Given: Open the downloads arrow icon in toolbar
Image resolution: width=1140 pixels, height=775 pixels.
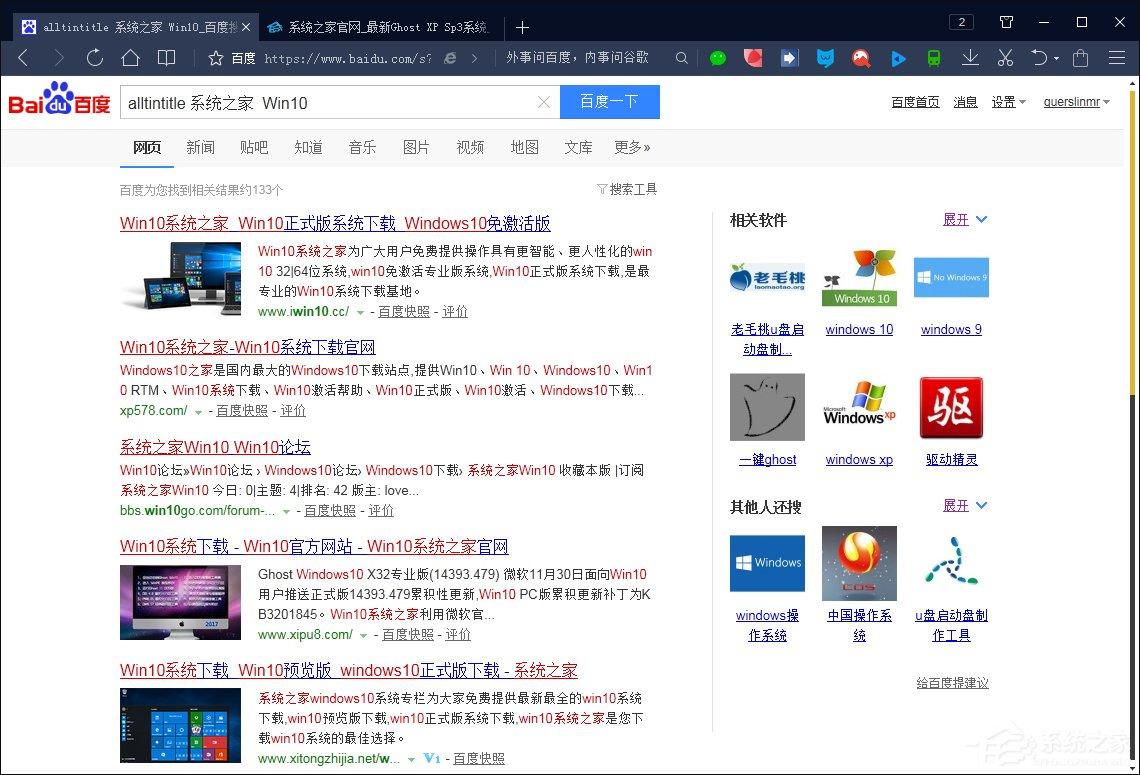Looking at the screenshot, I should (969, 58).
